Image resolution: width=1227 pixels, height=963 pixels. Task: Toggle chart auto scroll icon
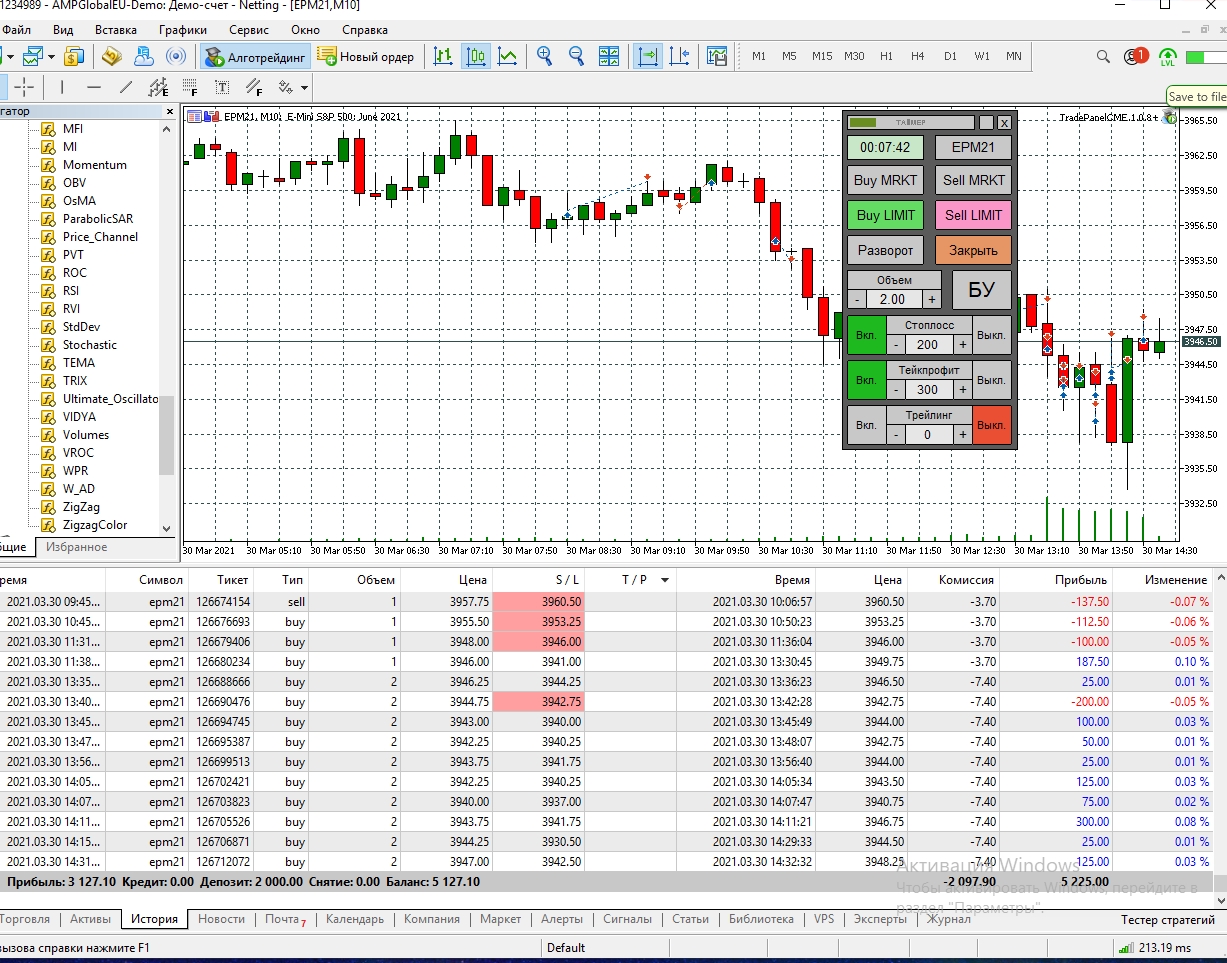648,57
